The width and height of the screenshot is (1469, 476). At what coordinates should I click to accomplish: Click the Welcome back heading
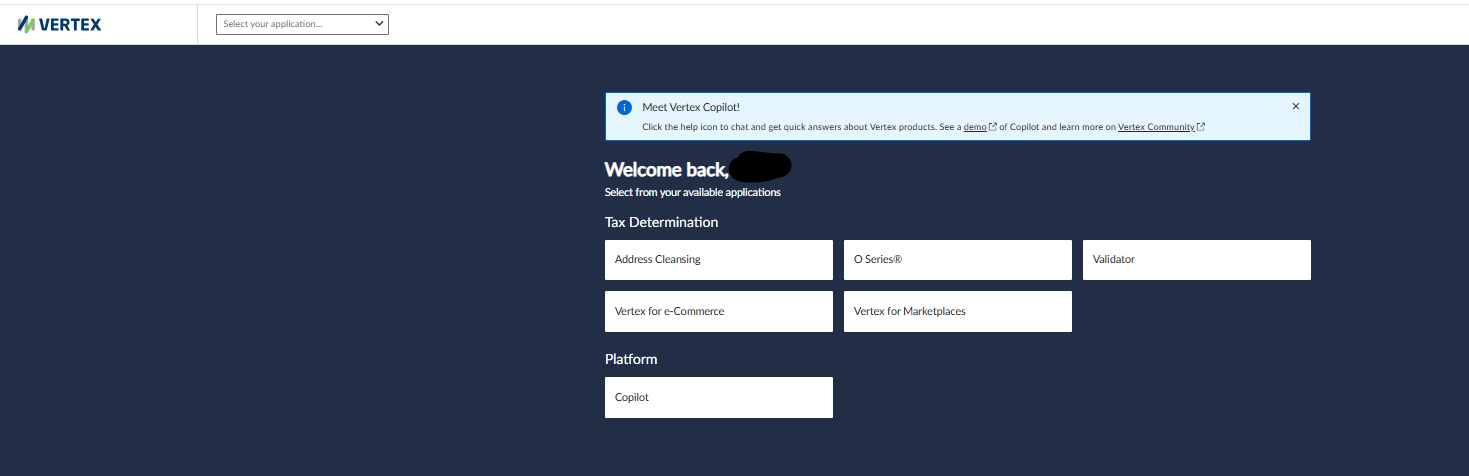pos(667,170)
